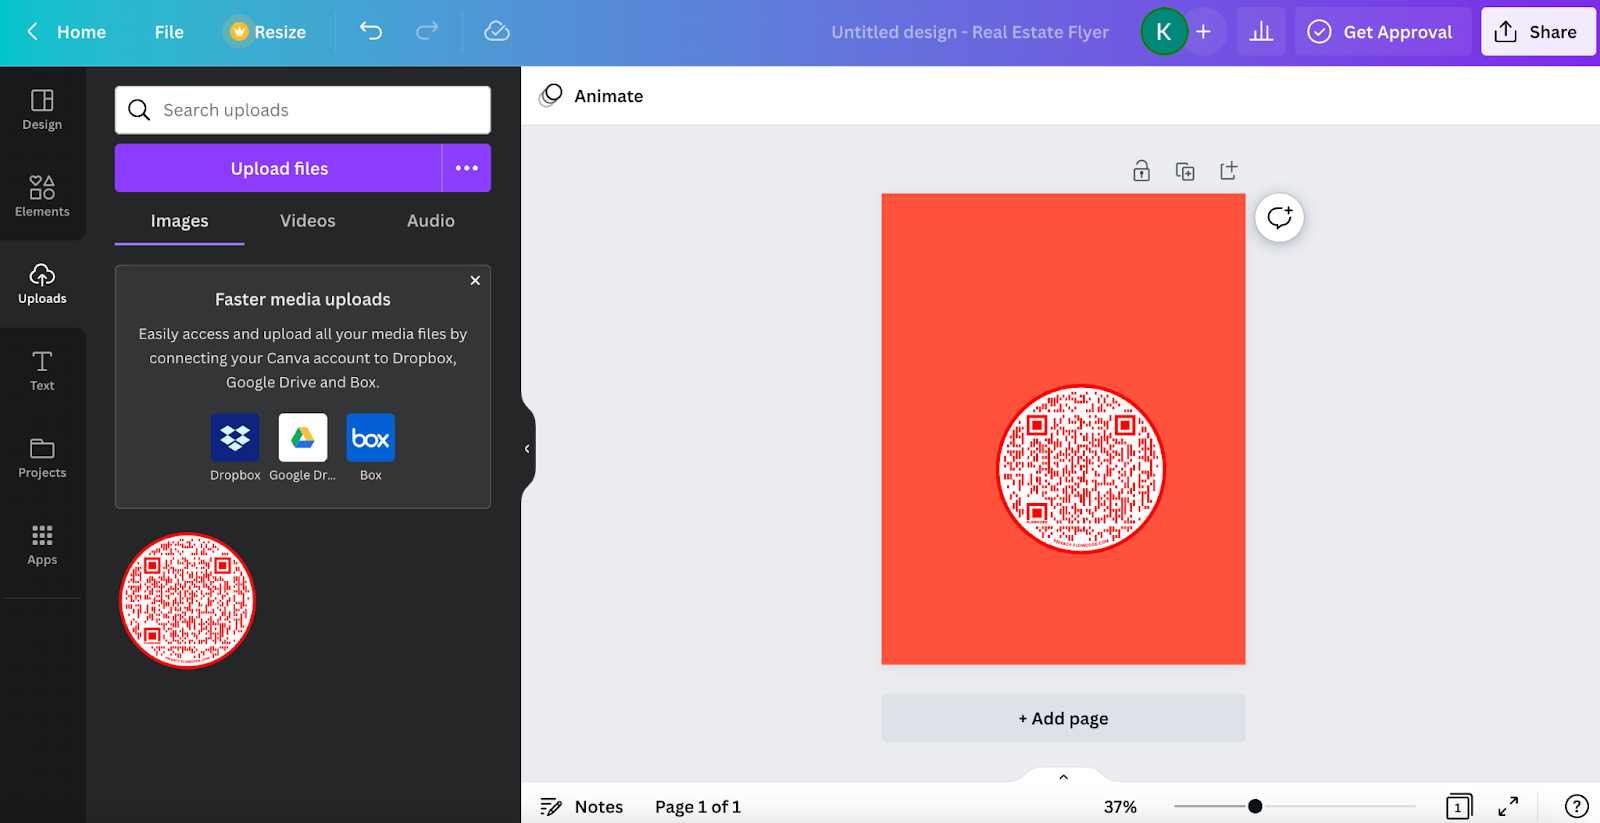
Task: Add a new page via page icon
Action: [1229, 171]
